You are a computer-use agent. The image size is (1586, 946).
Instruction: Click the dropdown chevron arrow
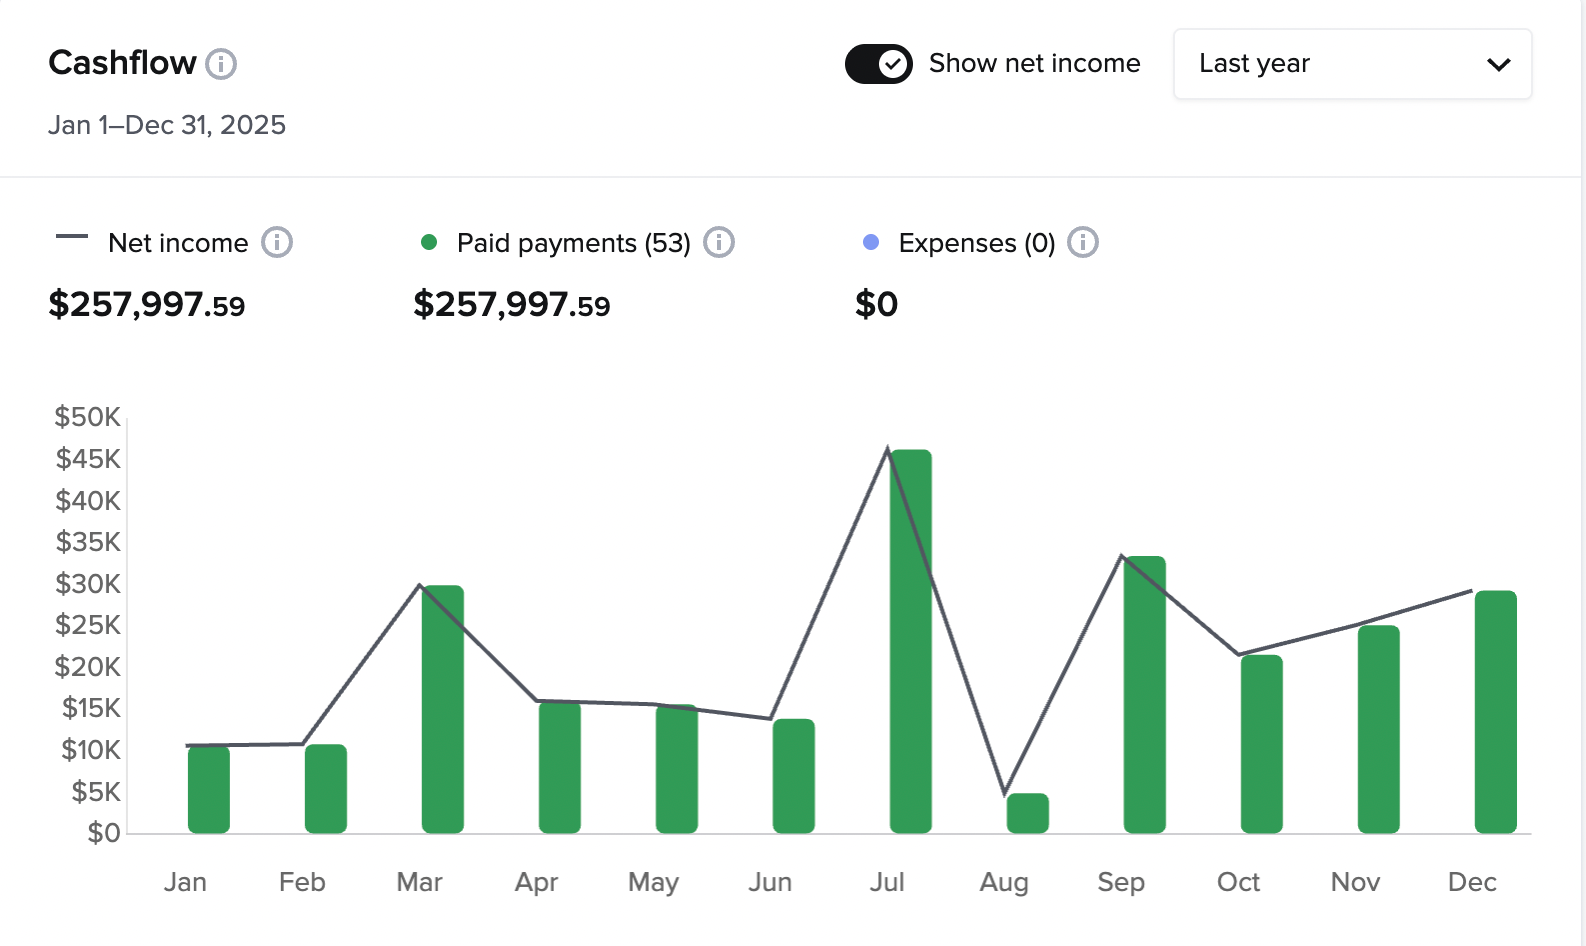coord(1498,65)
